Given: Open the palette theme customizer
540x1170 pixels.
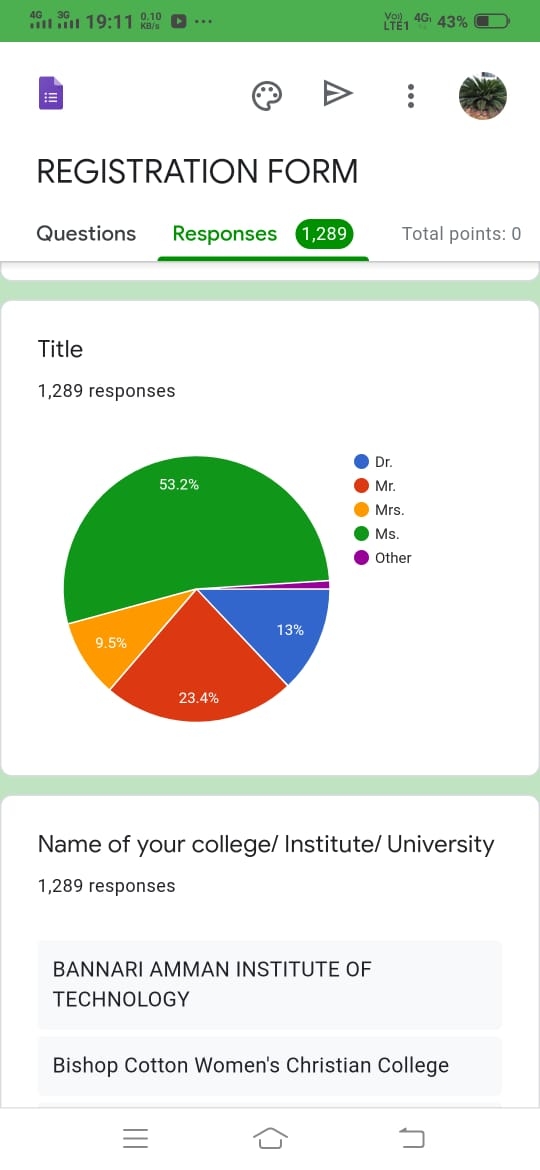Looking at the screenshot, I should [266, 96].
